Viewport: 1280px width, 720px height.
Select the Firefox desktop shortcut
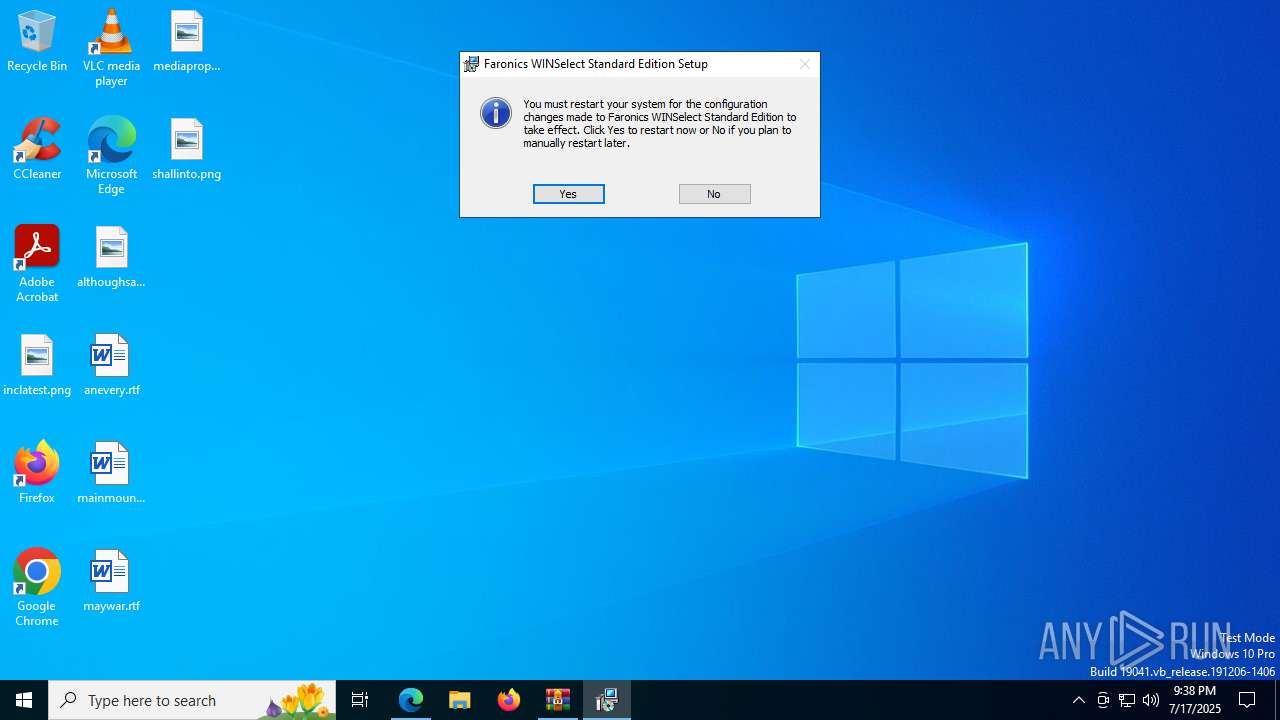click(x=37, y=473)
